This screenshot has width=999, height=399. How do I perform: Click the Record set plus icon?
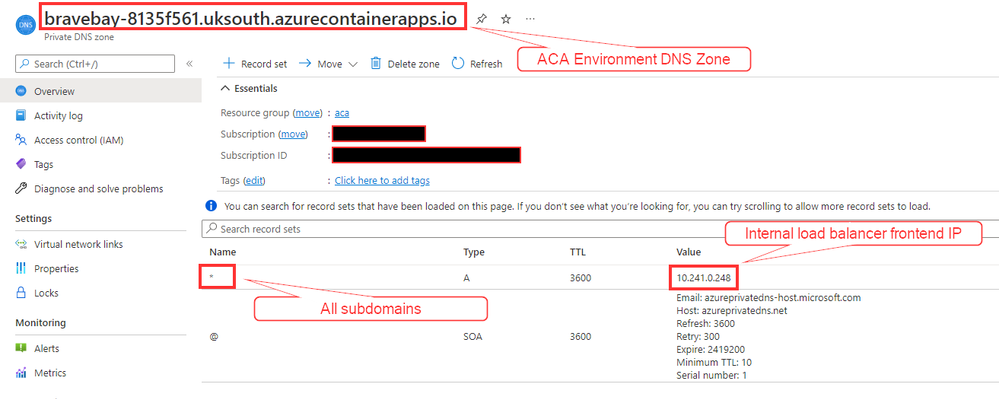point(228,64)
